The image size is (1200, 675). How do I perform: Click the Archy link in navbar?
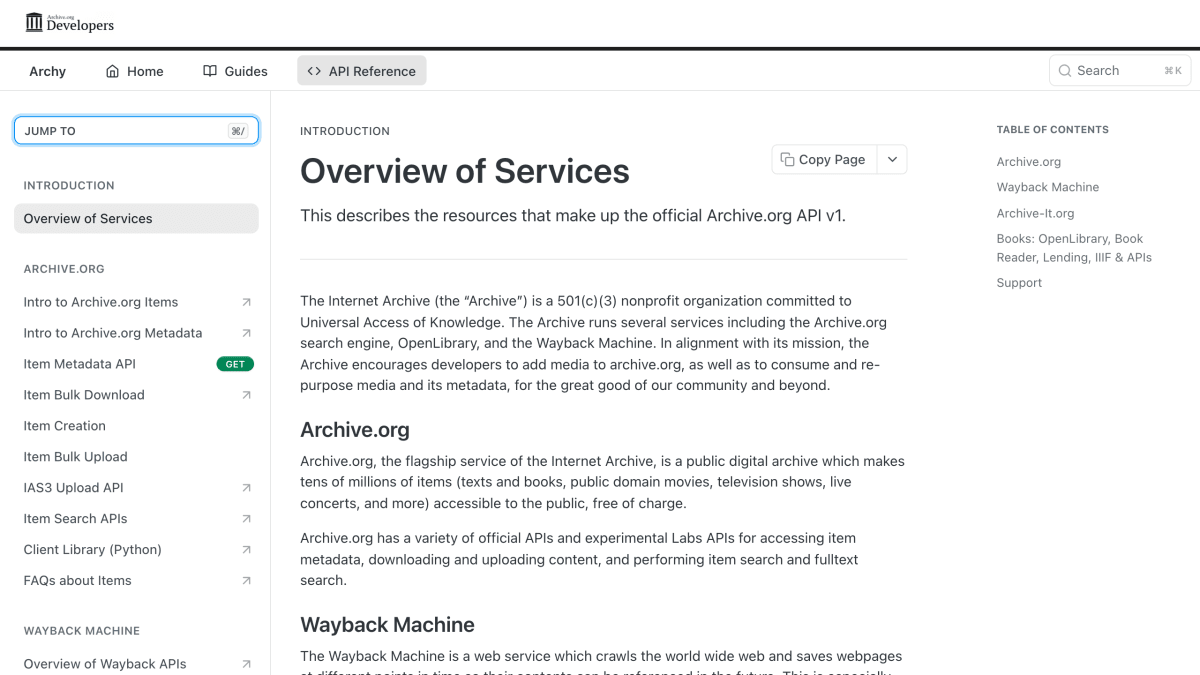point(47,71)
